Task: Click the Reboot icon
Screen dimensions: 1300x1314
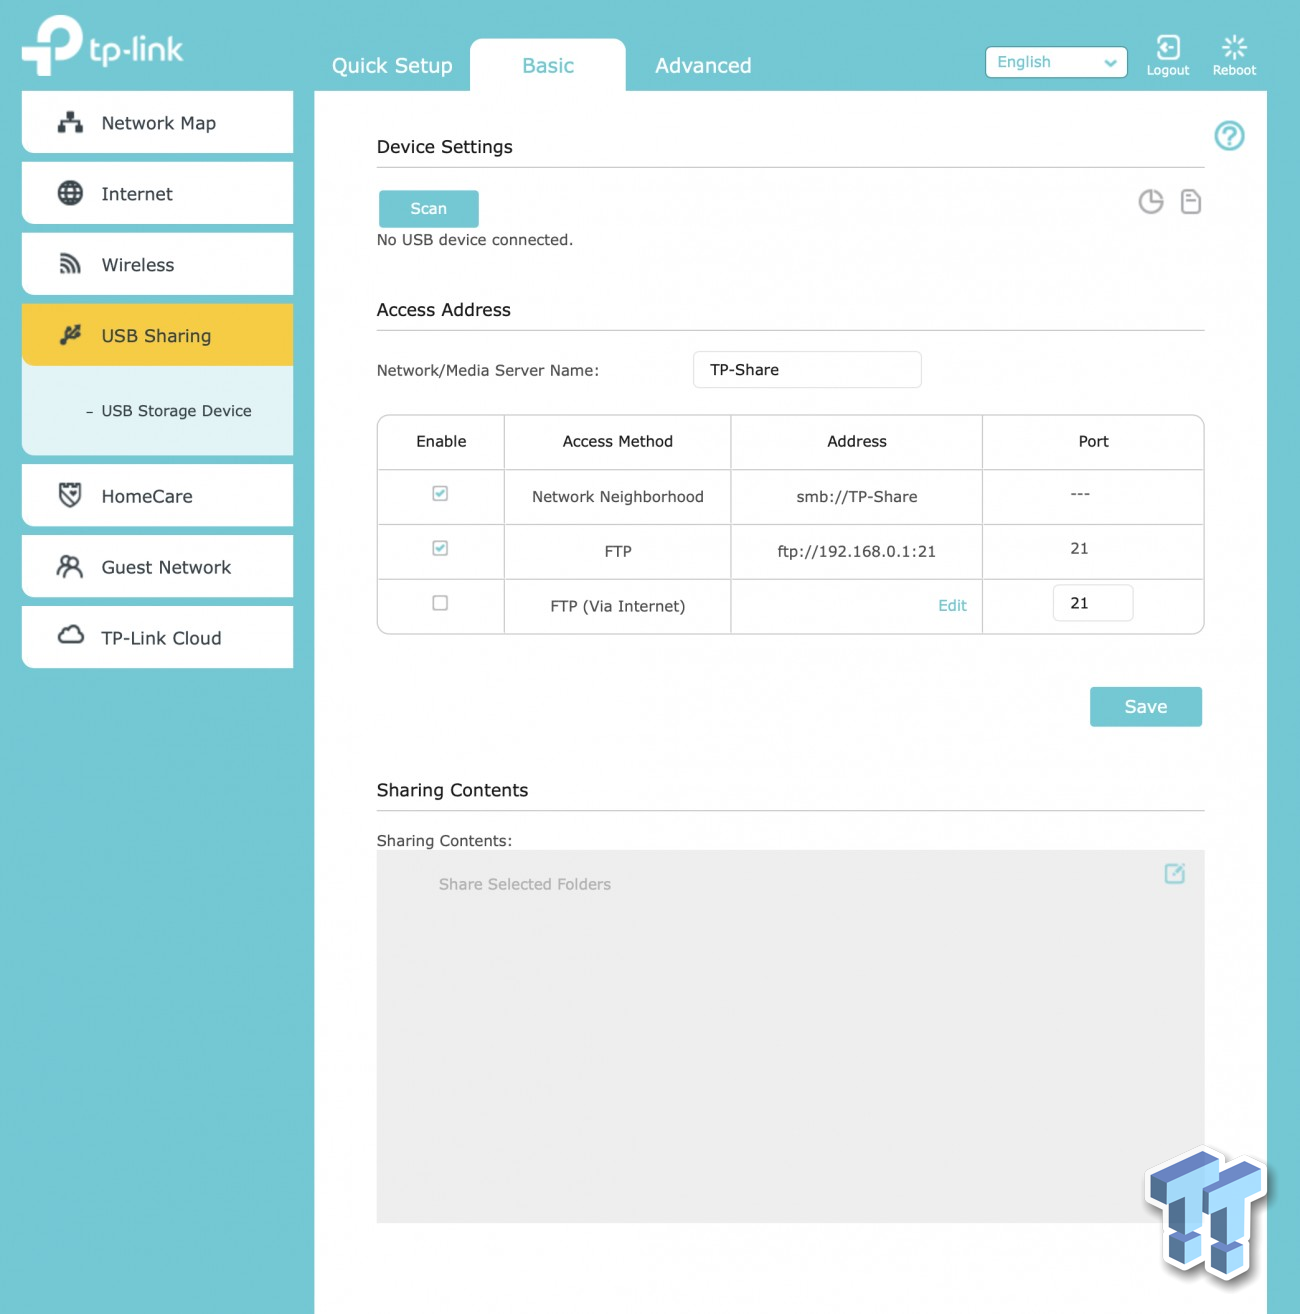Action: click(x=1234, y=48)
